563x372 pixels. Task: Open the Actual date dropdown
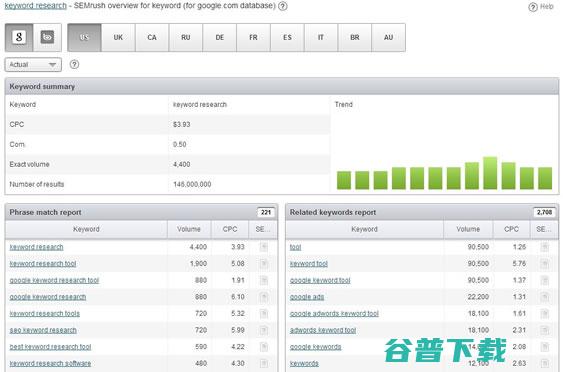coord(33,65)
